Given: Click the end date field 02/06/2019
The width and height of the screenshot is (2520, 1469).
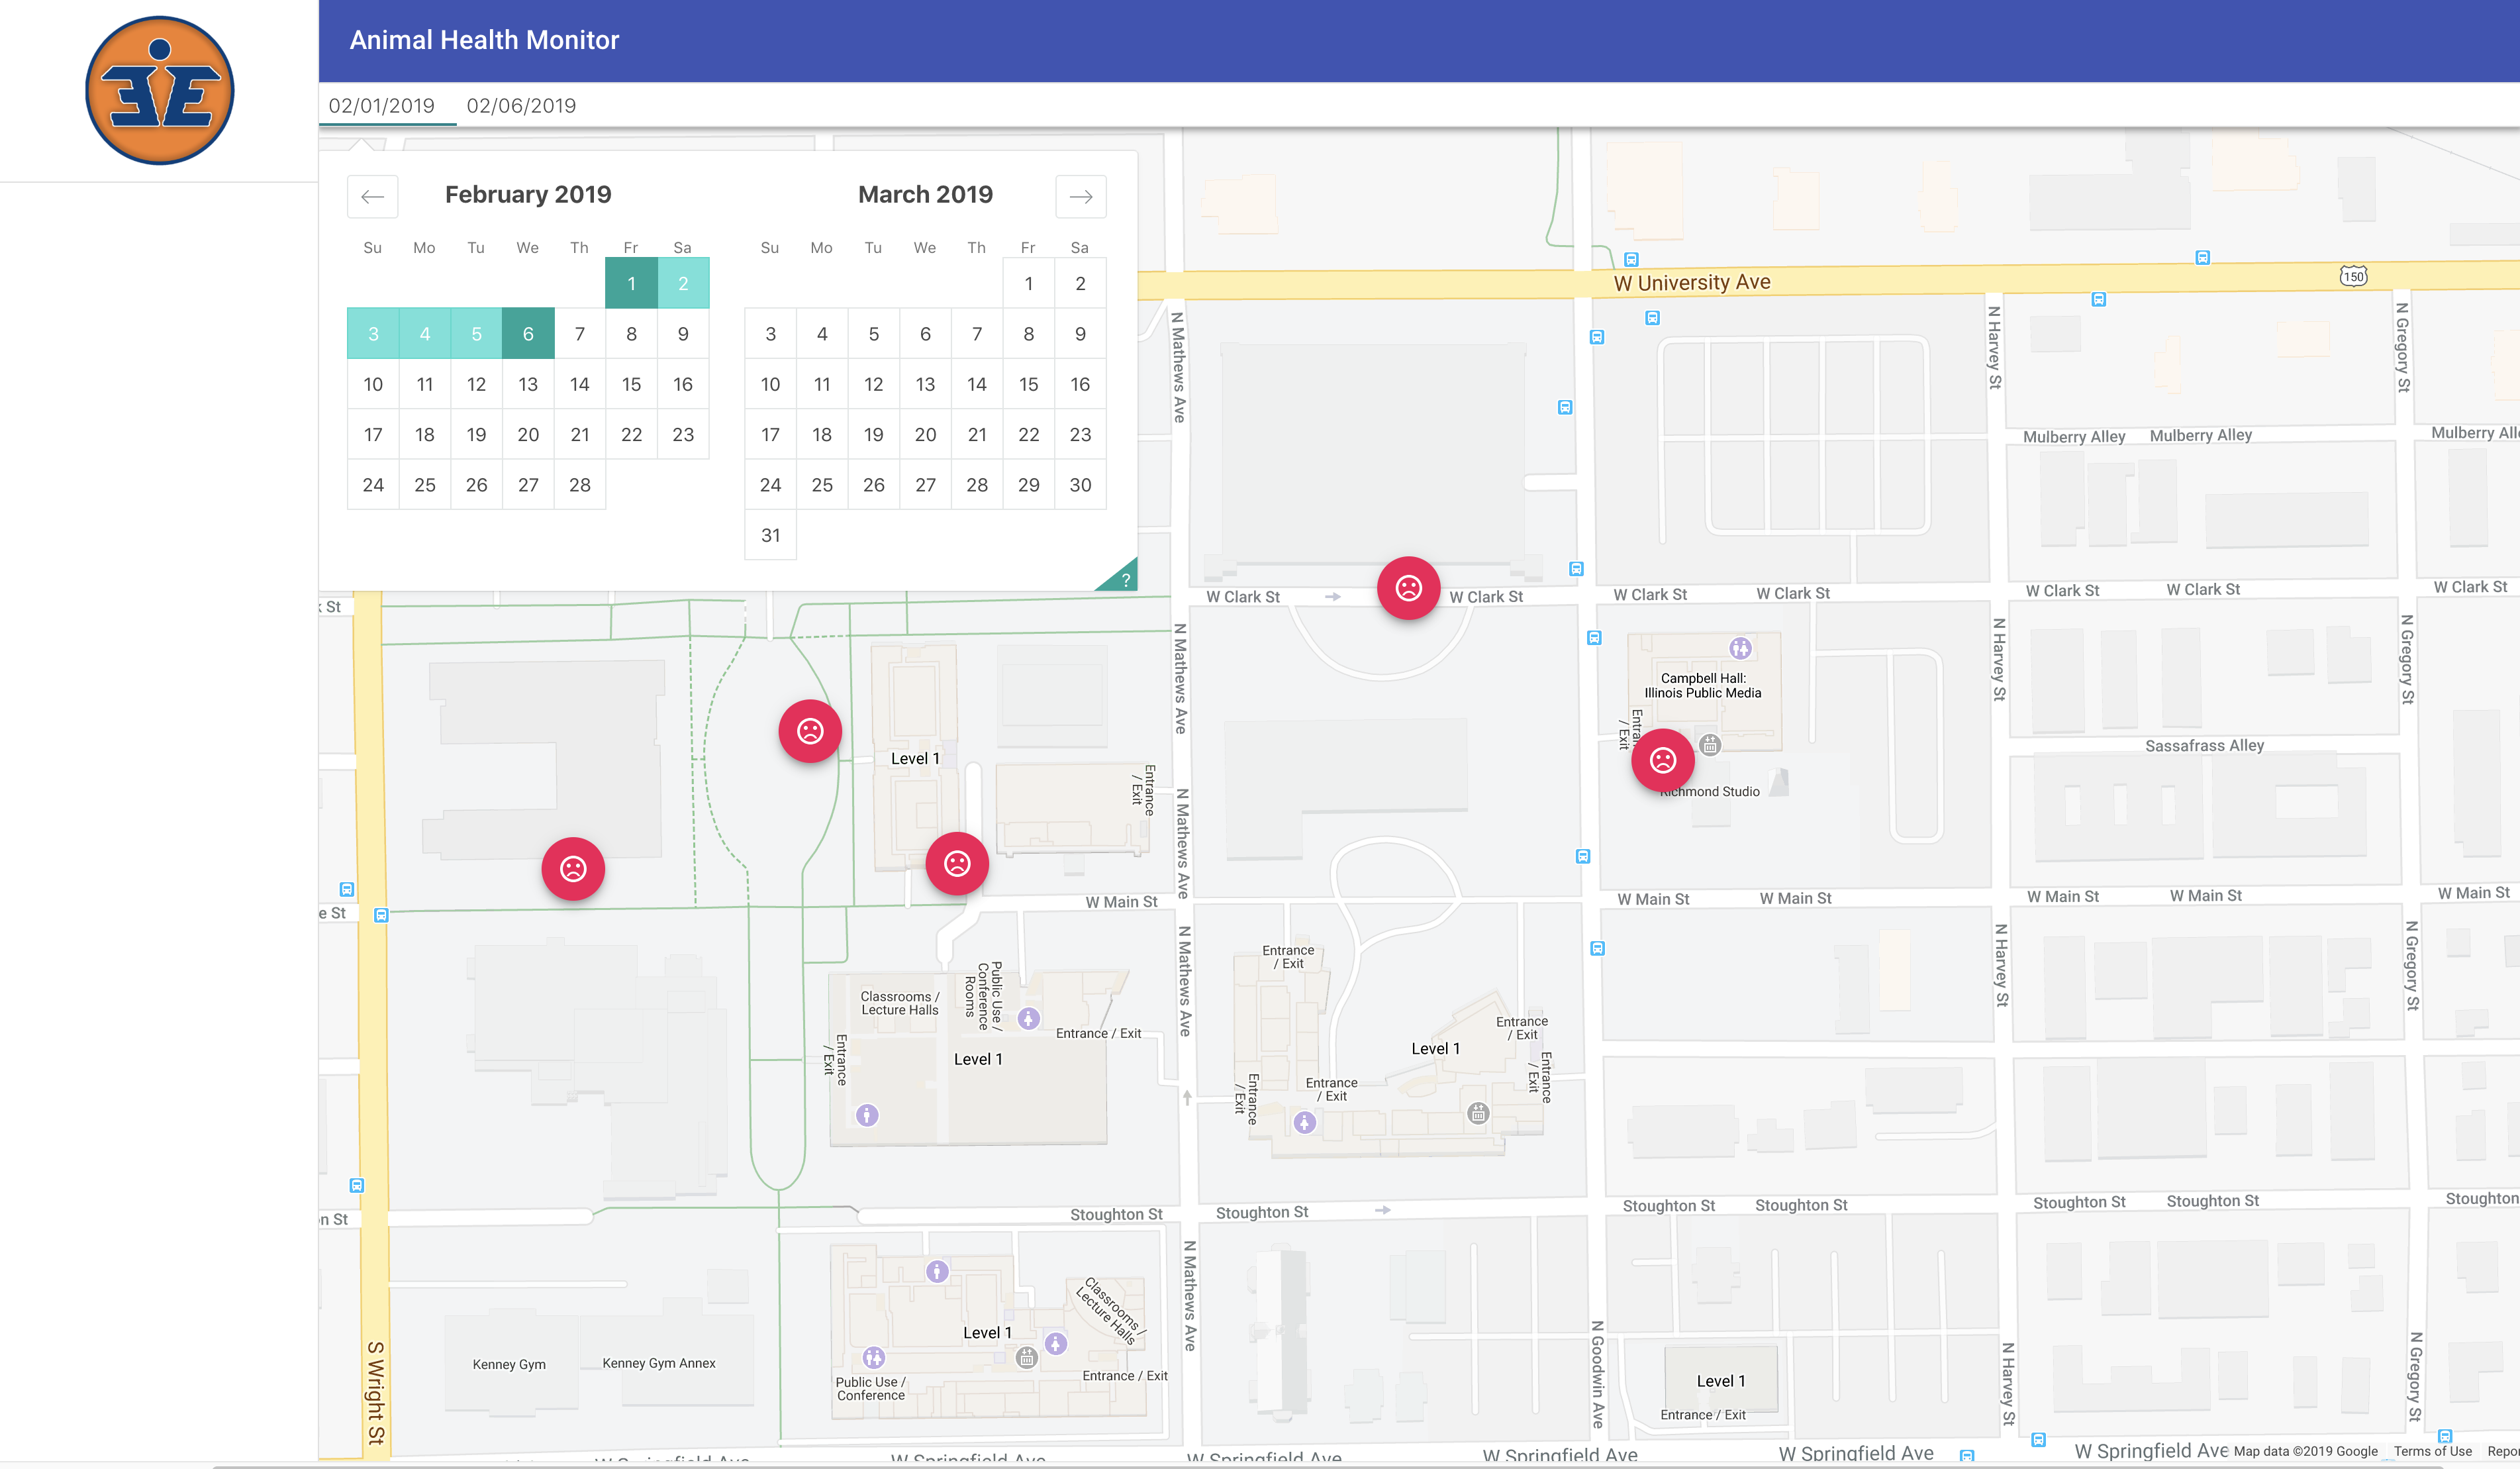Looking at the screenshot, I should coord(521,106).
